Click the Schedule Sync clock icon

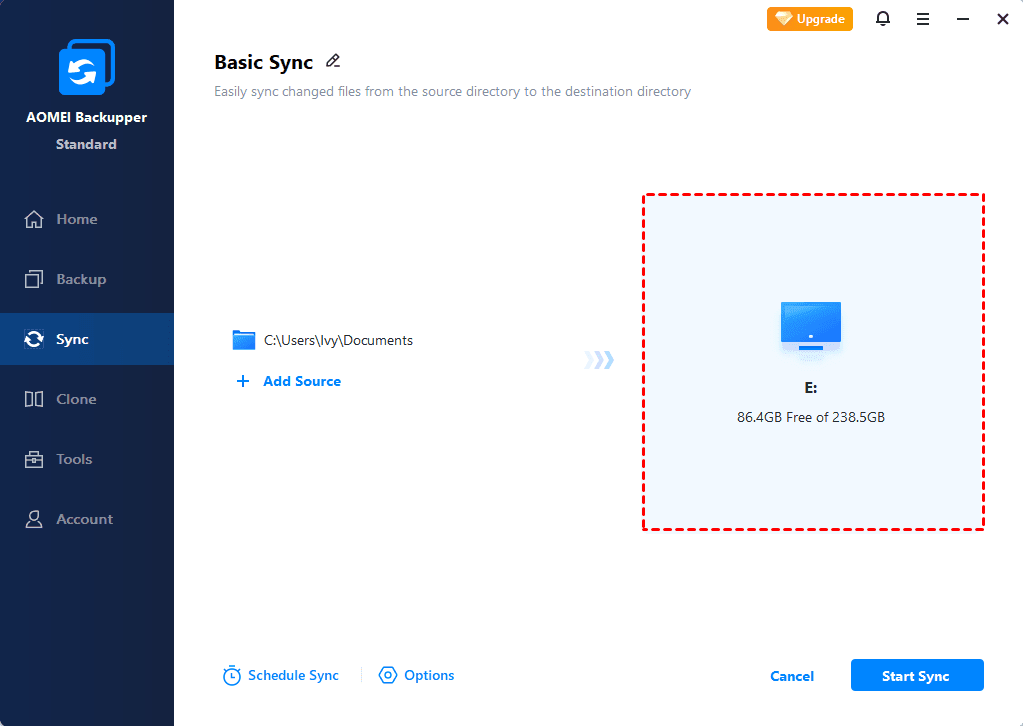click(232, 676)
